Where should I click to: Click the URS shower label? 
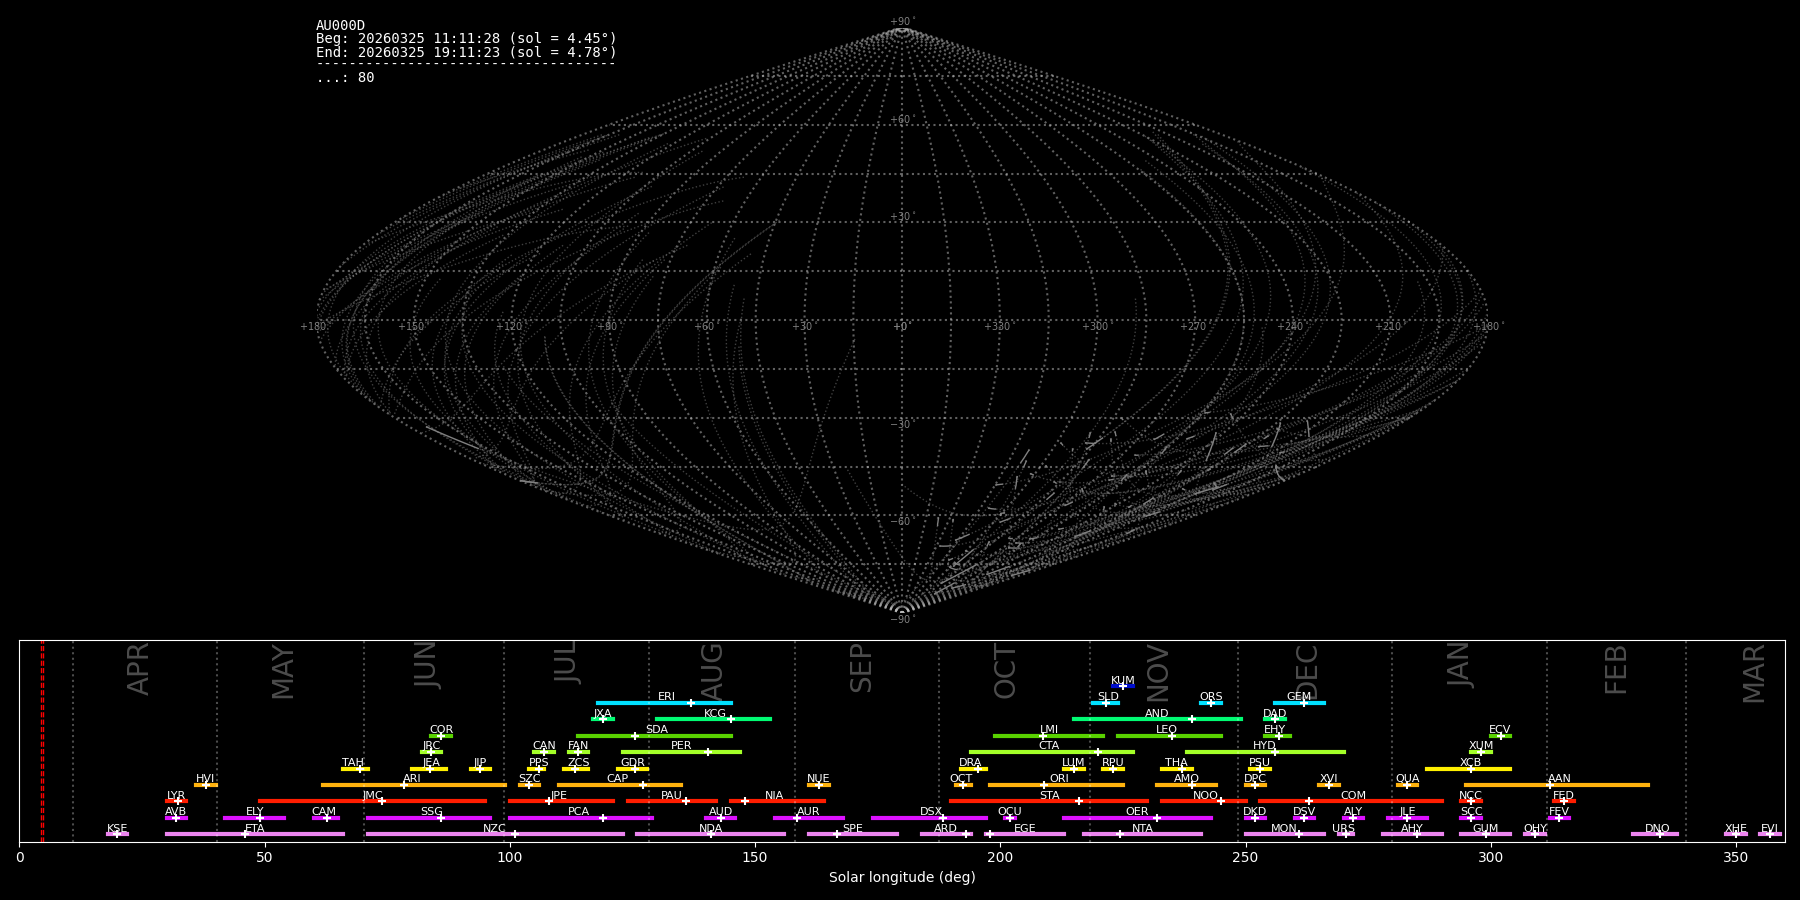click(x=1343, y=829)
